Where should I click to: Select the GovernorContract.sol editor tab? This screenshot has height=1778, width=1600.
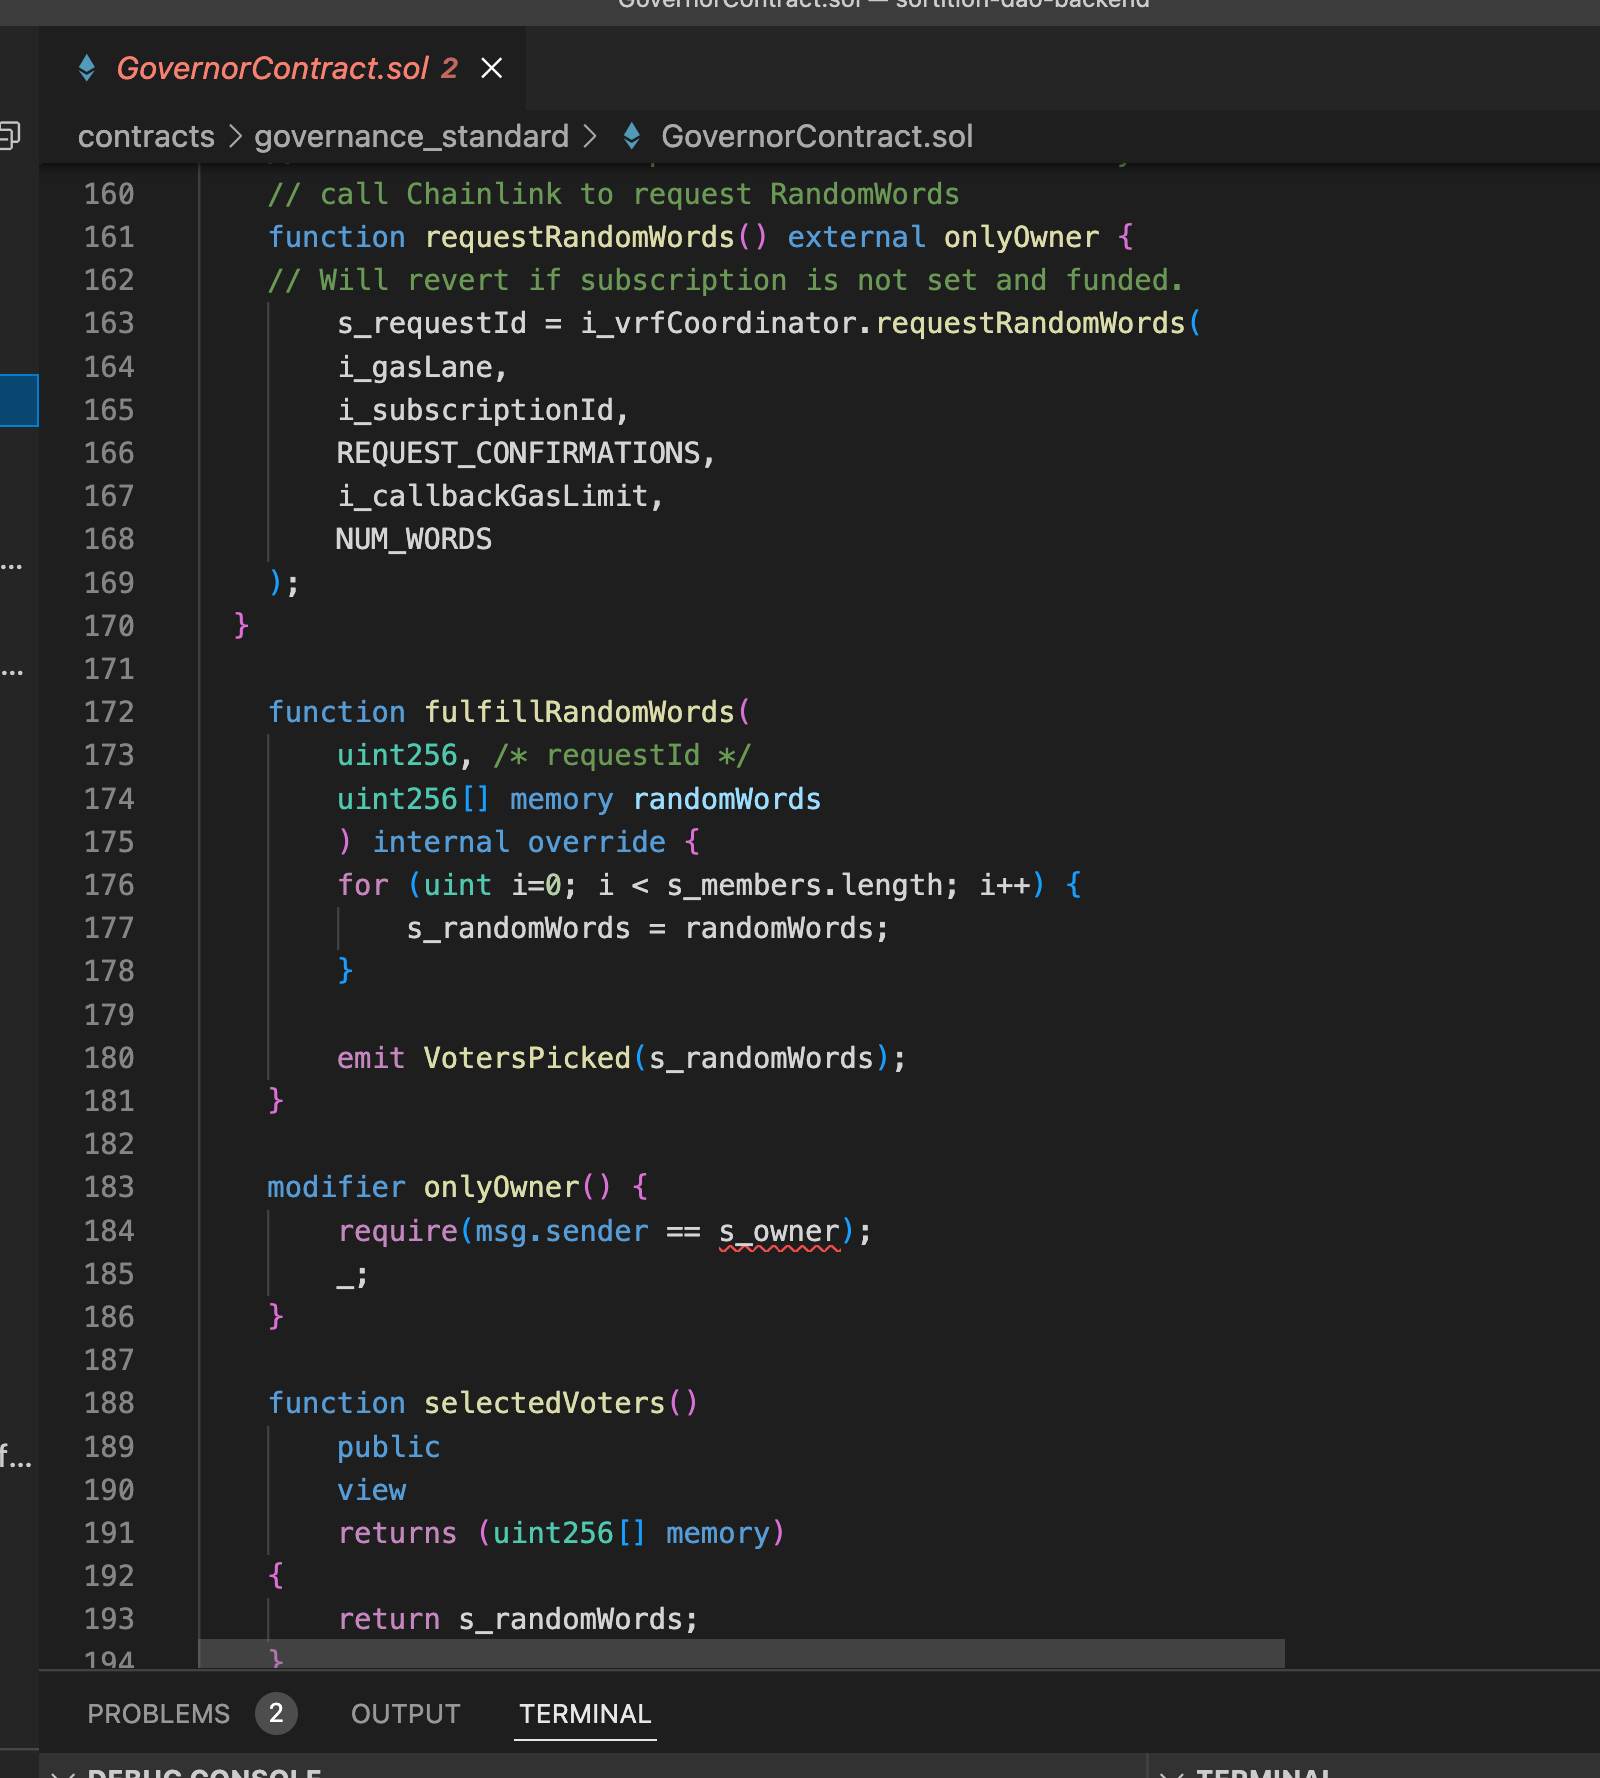283,68
